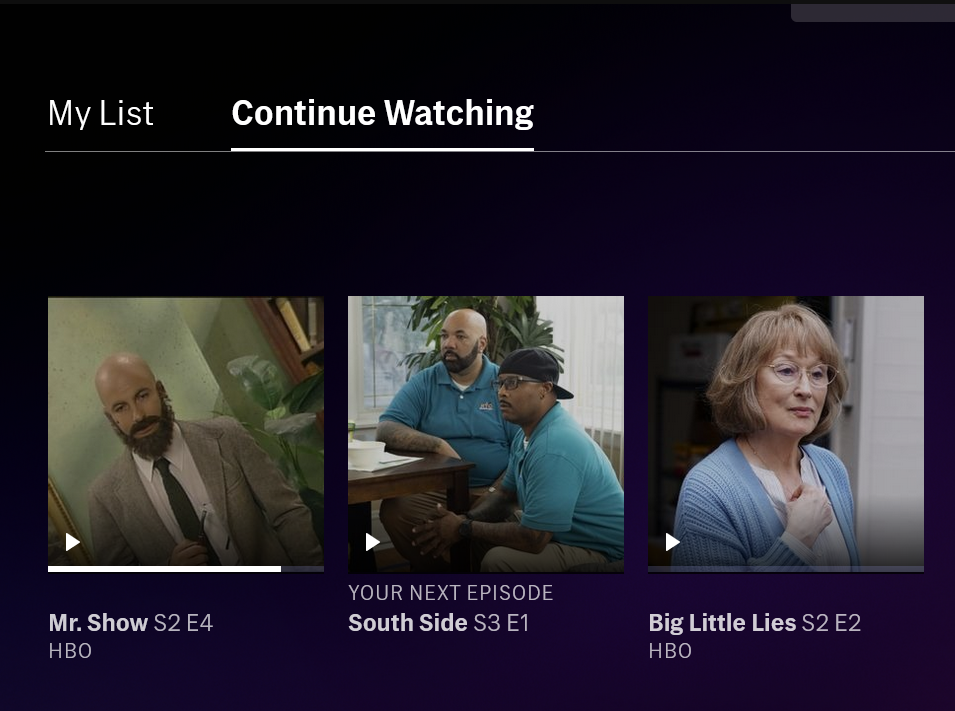Viewport: 955px width, 711px height.
Task: Switch to the My List tab
Action: point(100,113)
